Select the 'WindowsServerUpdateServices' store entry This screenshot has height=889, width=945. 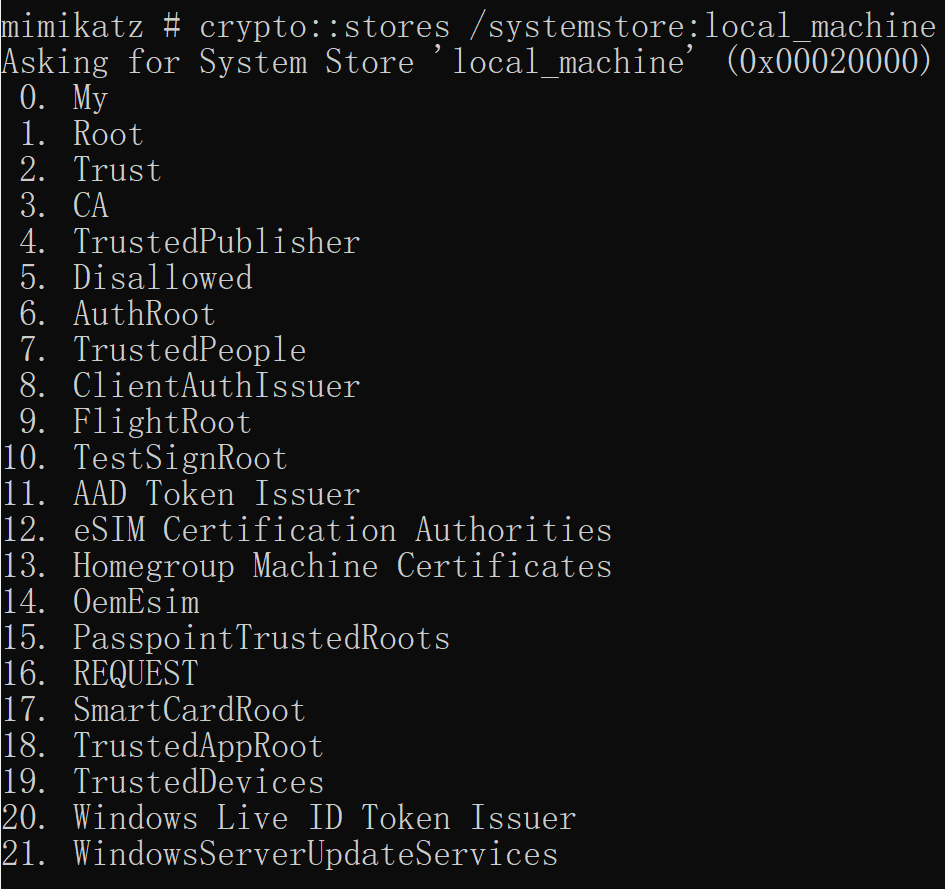coord(315,855)
